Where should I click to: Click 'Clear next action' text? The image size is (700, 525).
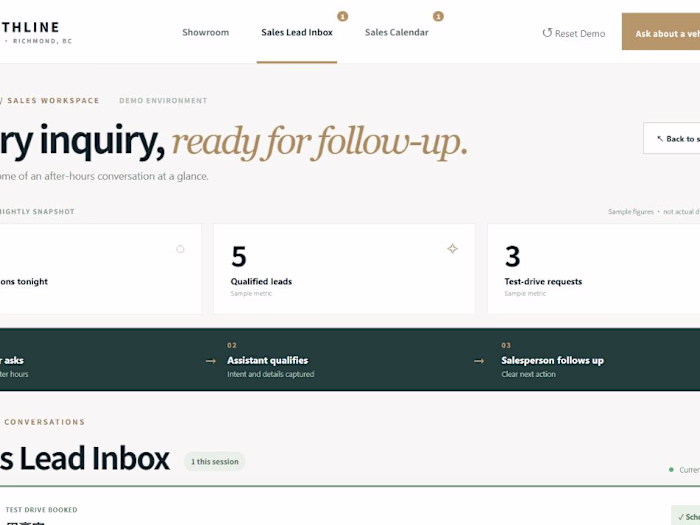528,374
